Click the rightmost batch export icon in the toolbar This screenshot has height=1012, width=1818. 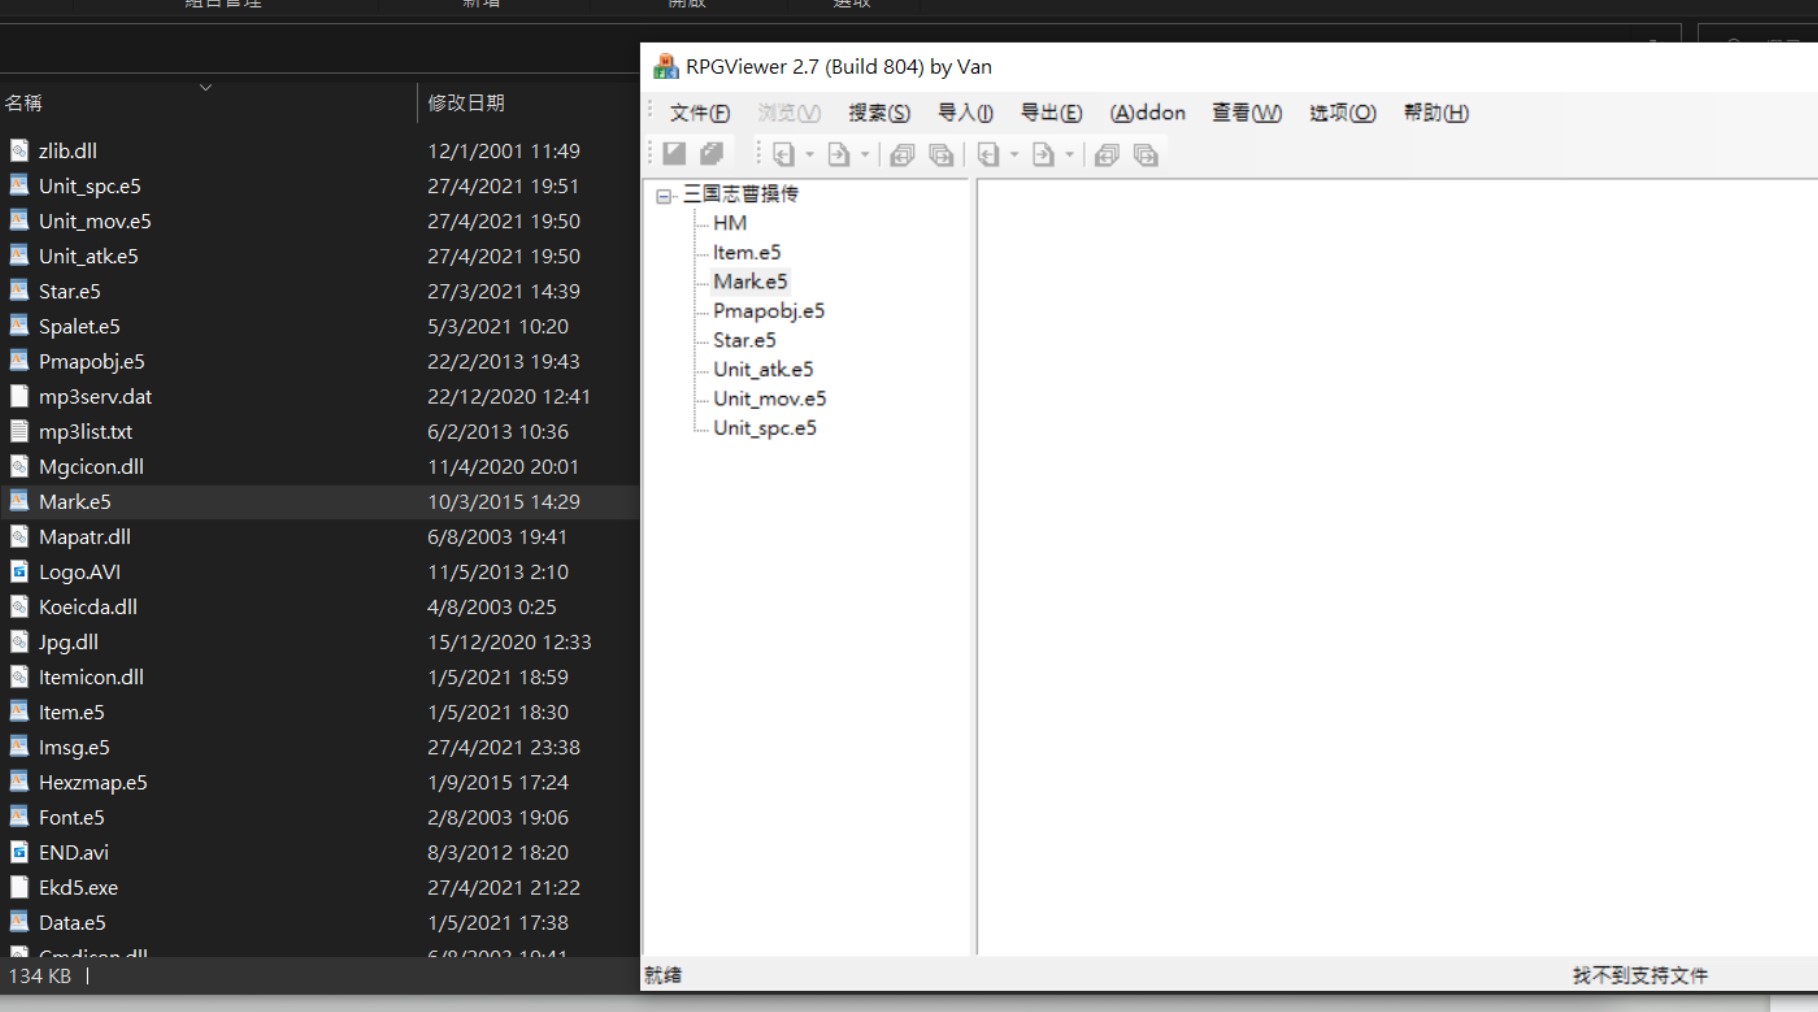click(1145, 155)
